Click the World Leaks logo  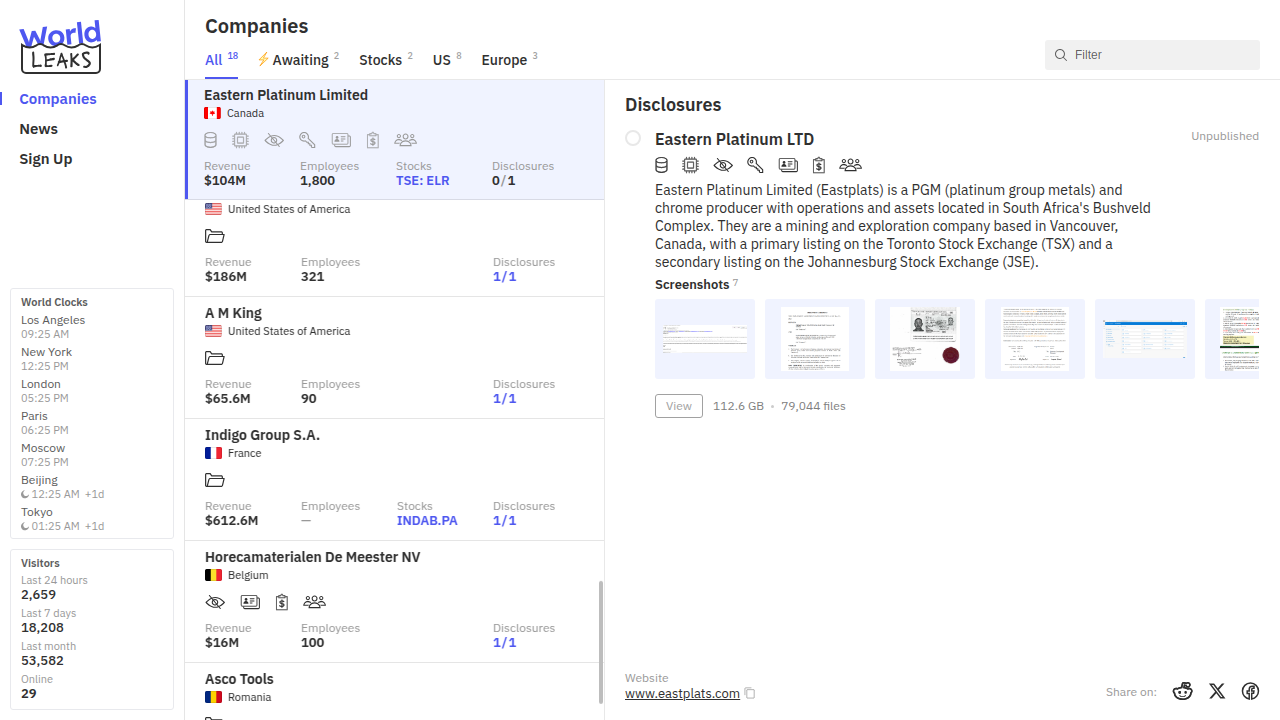[60, 47]
